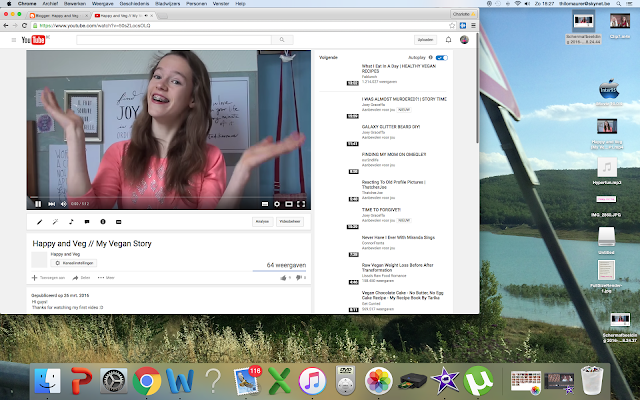Open the YouTube hamburger guide menu

[14, 40]
